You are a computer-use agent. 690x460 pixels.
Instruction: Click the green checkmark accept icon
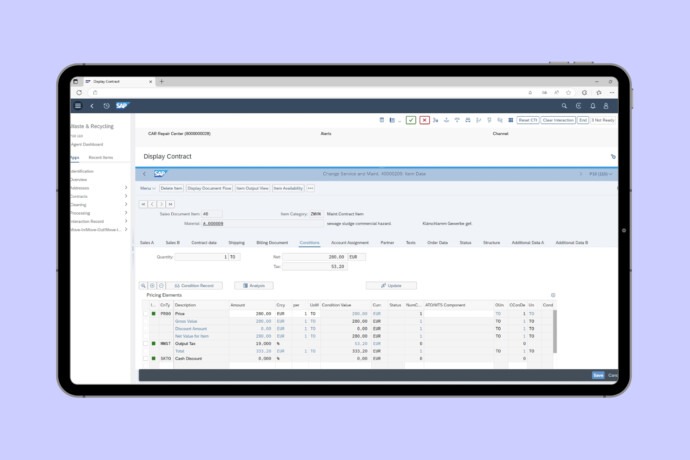click(411, 120)
